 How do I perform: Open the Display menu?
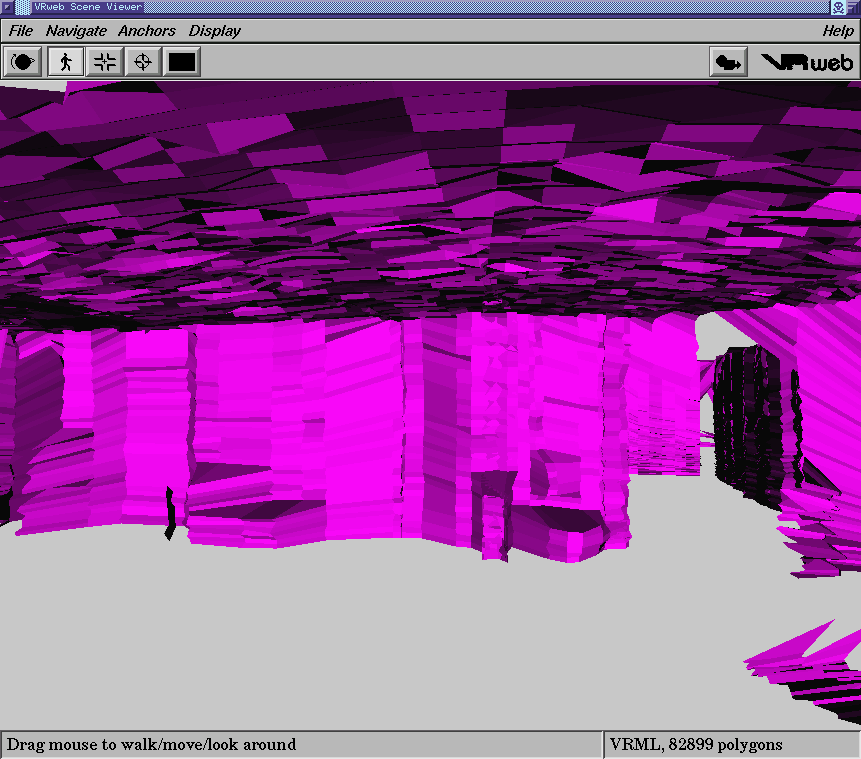pyautogui.click(x=214, y=31)
